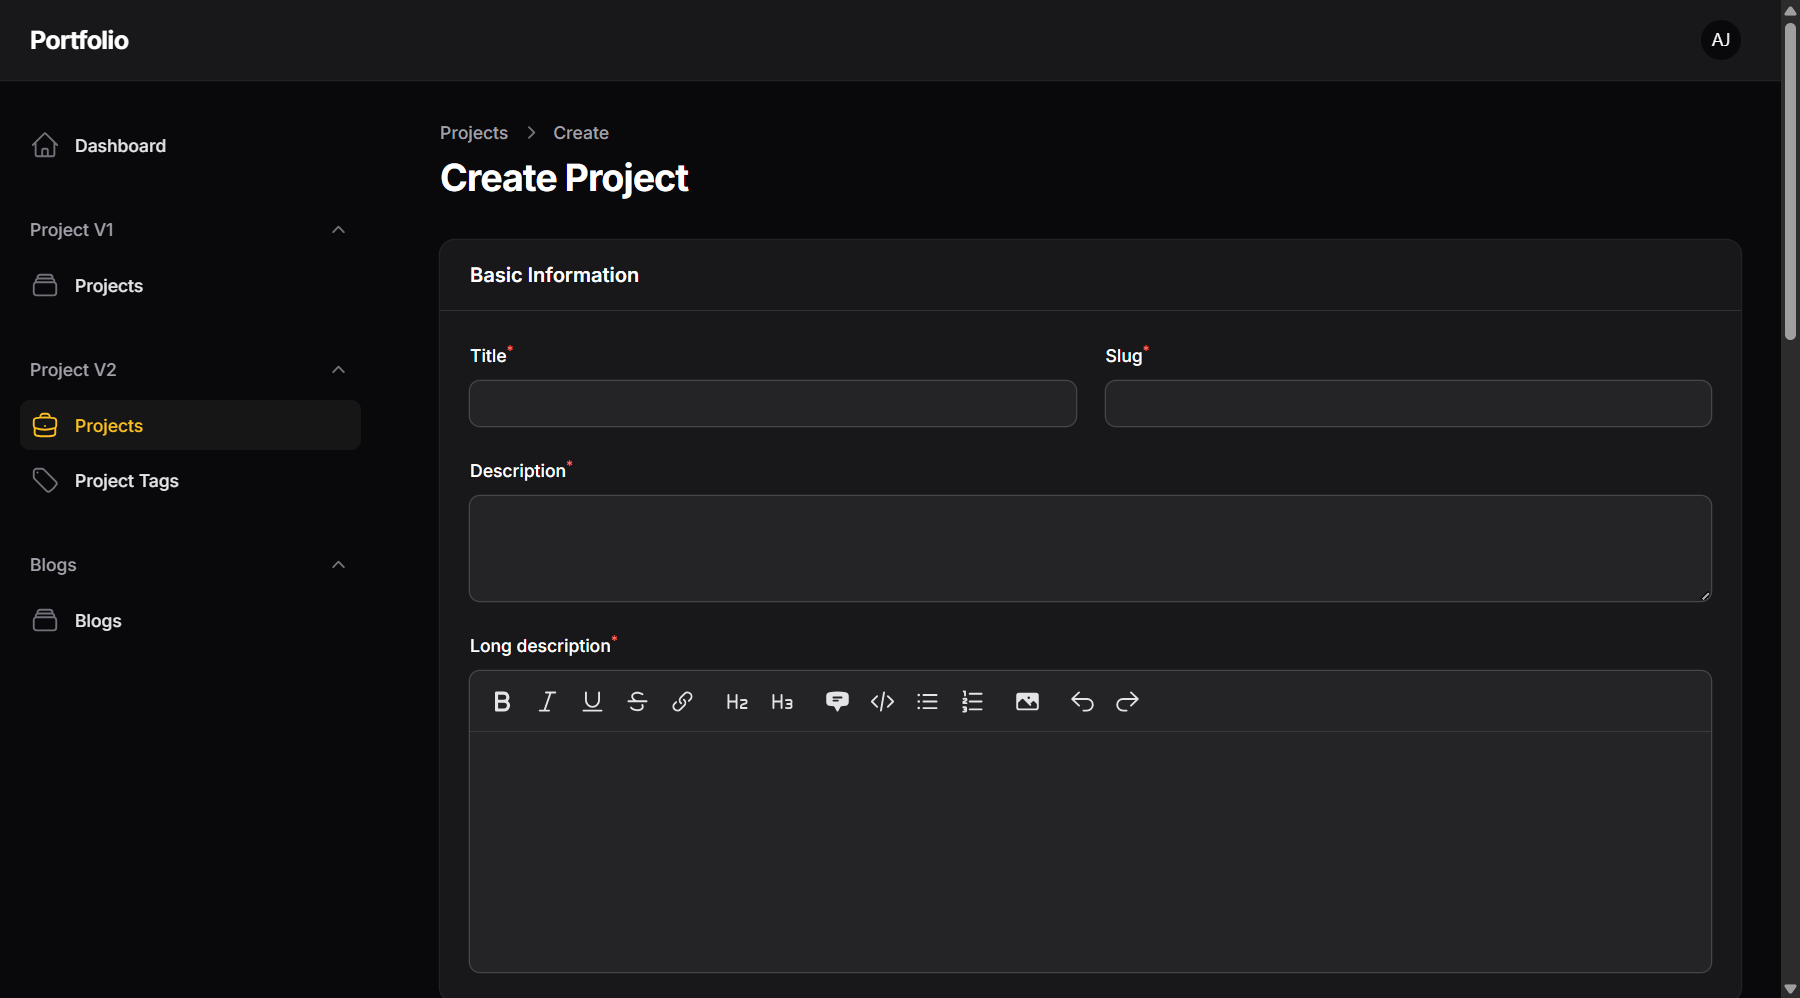The width and height of the screenshot is (1800, 998).
Task: Apply italic formatting in long description
Action: [x=547, y=702]
